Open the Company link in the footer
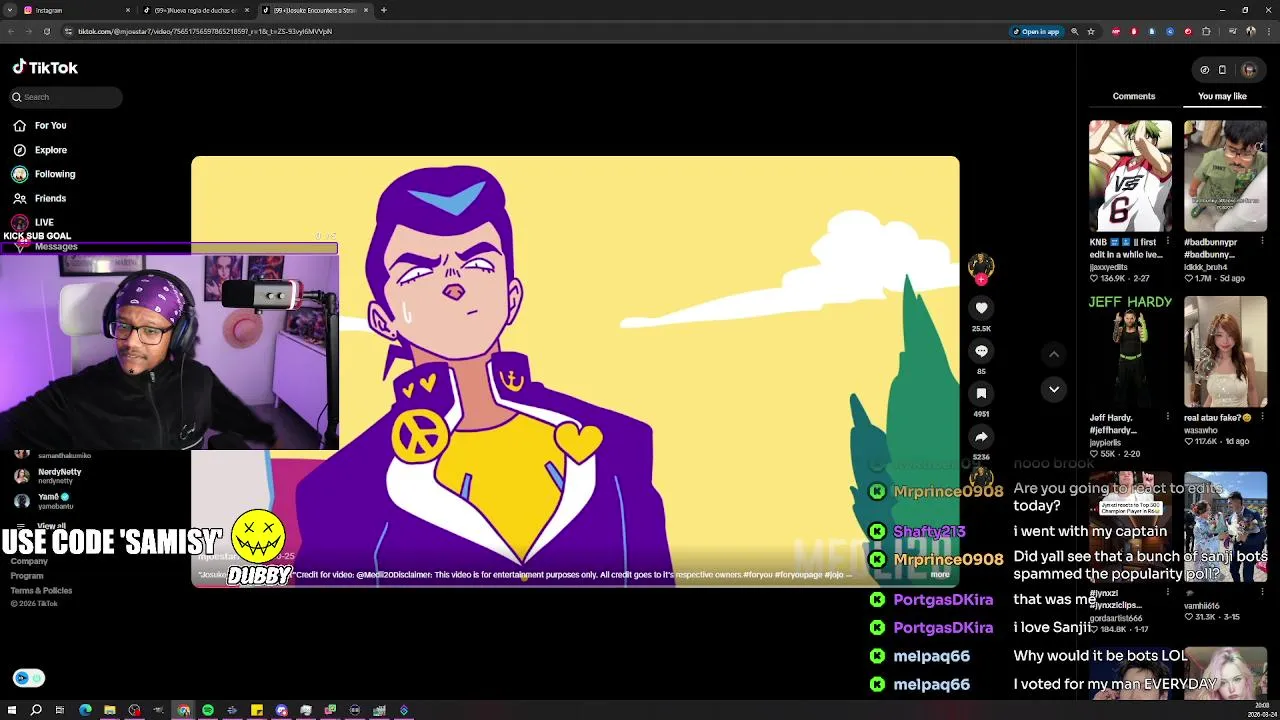This screenshot has width=1280, height=720. coord(29,561)
